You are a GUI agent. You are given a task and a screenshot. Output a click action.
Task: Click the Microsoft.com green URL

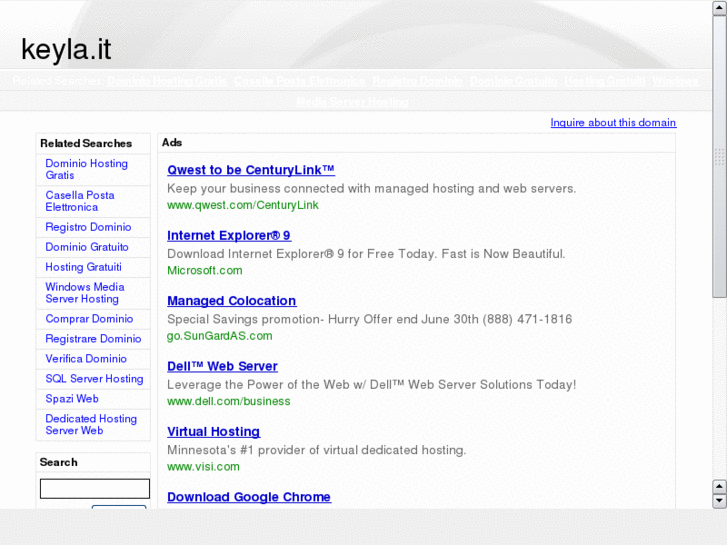click(204, 270)
